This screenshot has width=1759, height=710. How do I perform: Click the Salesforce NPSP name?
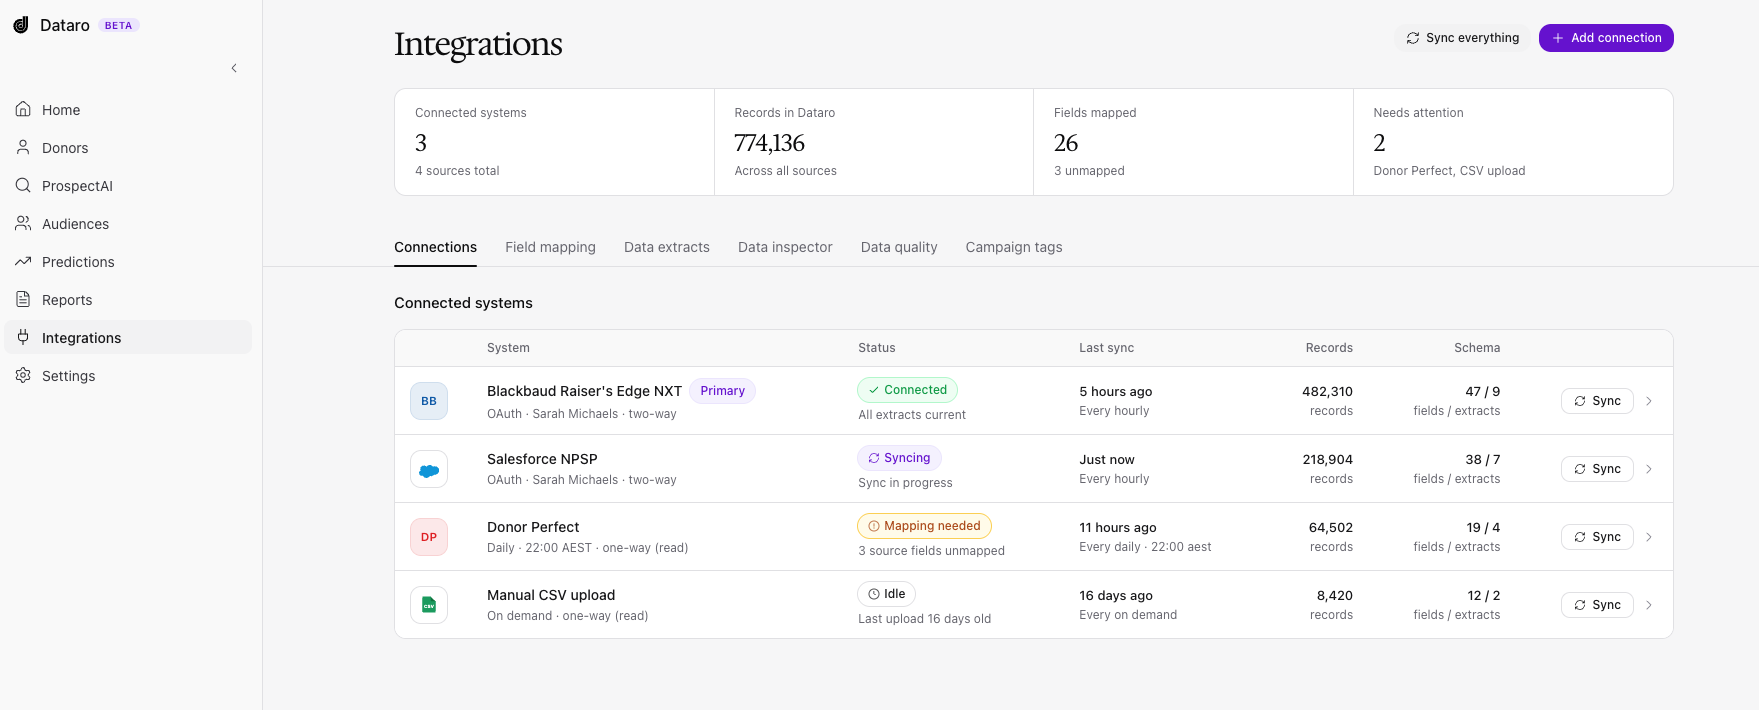(542, 459)
